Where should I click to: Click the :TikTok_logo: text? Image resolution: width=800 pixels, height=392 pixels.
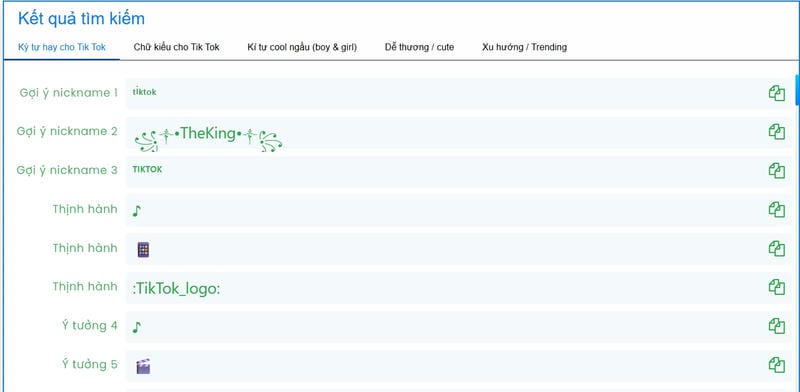(x=176, y=289)
